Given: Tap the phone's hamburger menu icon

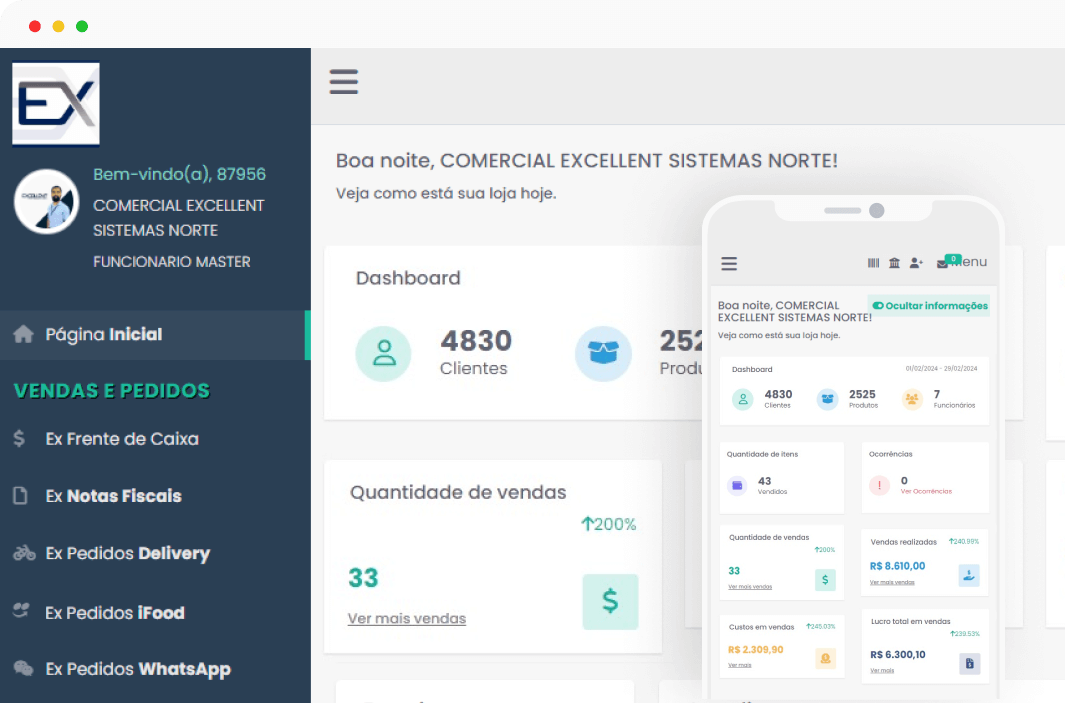Looking at the screenshot, I should coord(729,264).
